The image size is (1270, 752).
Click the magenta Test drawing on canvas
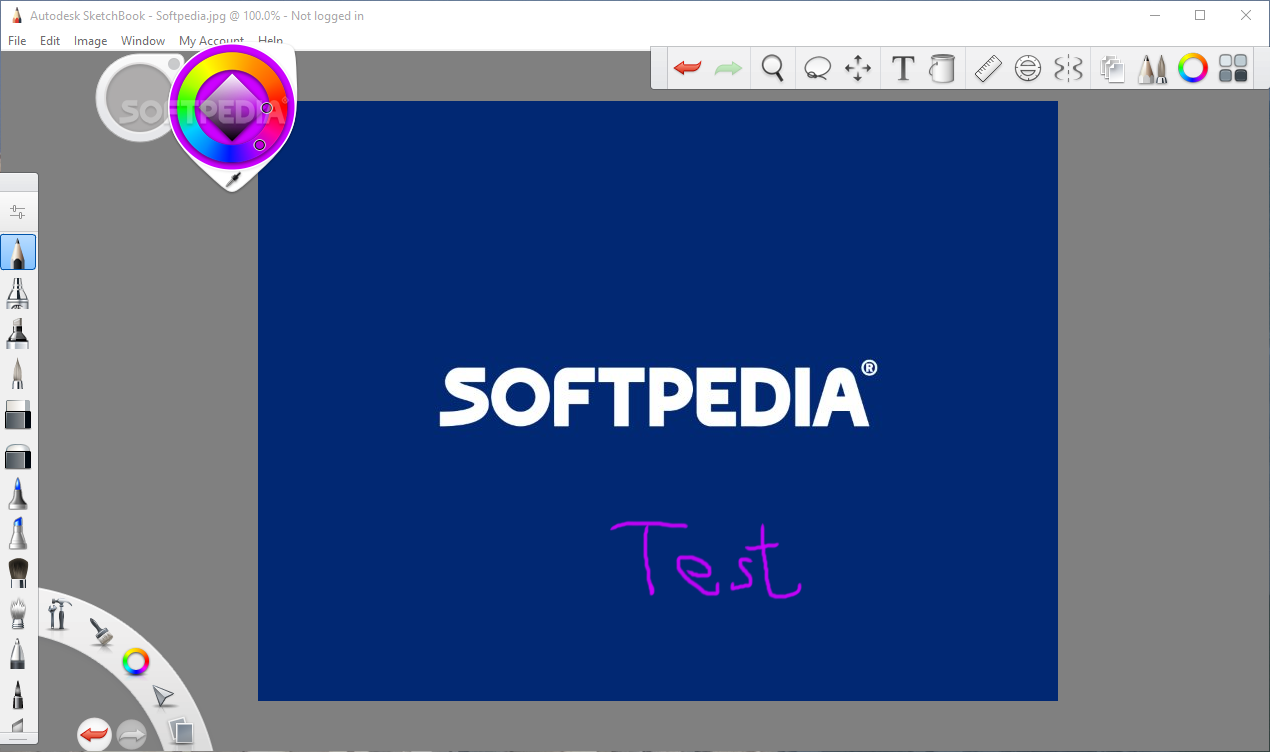point(706,559)
